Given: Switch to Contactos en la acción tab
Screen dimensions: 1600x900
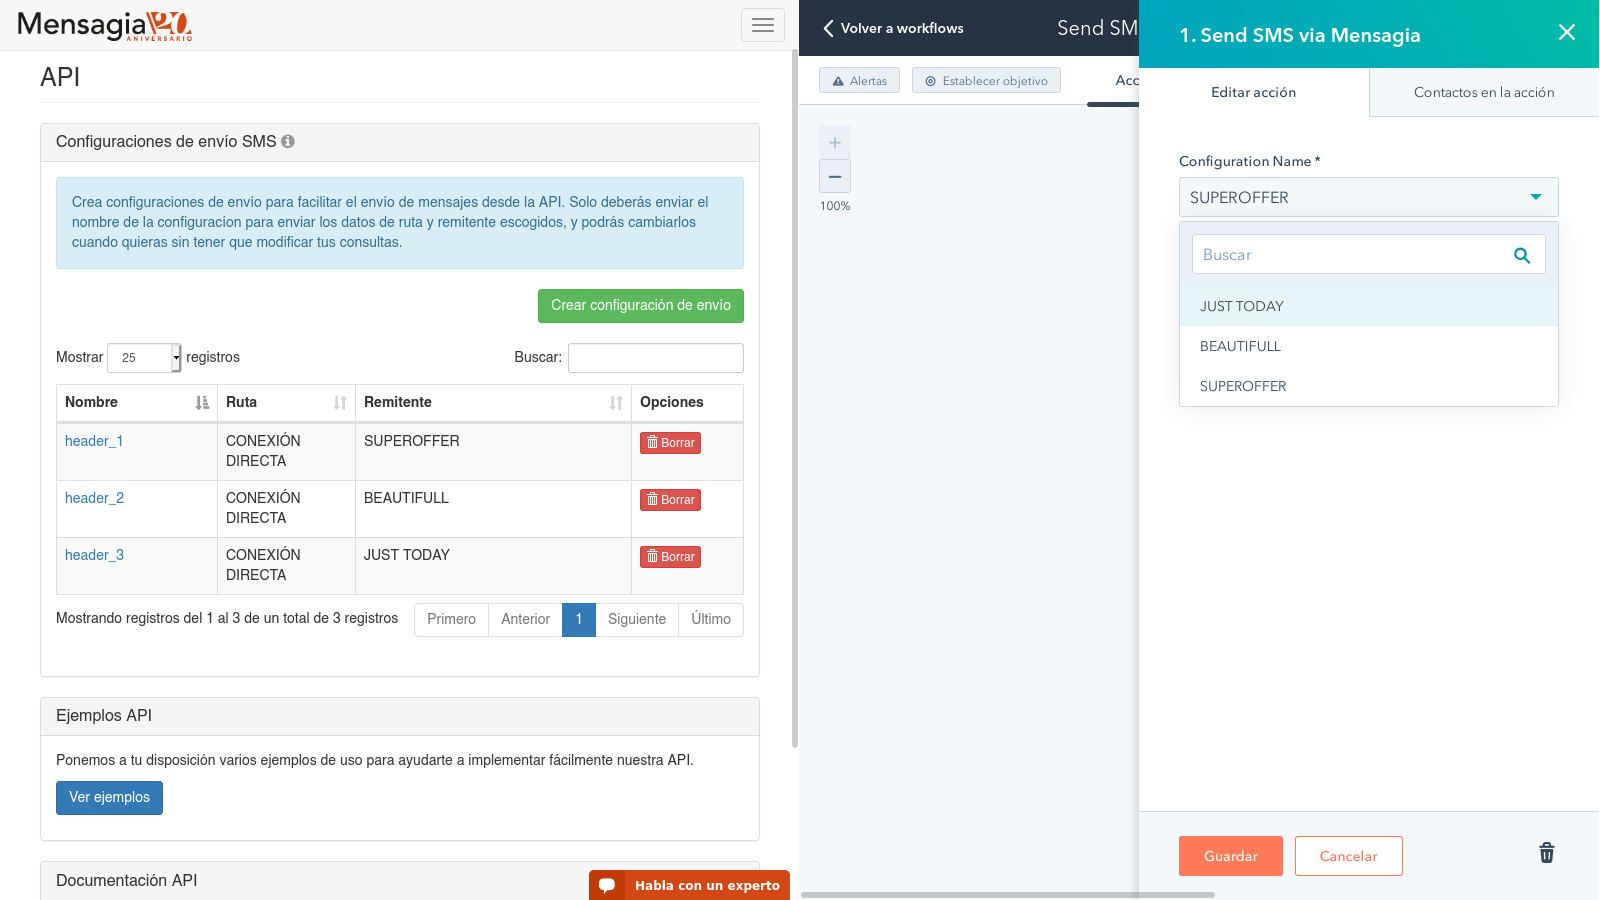Looking at the screenshot, I should click(1483, 92).
